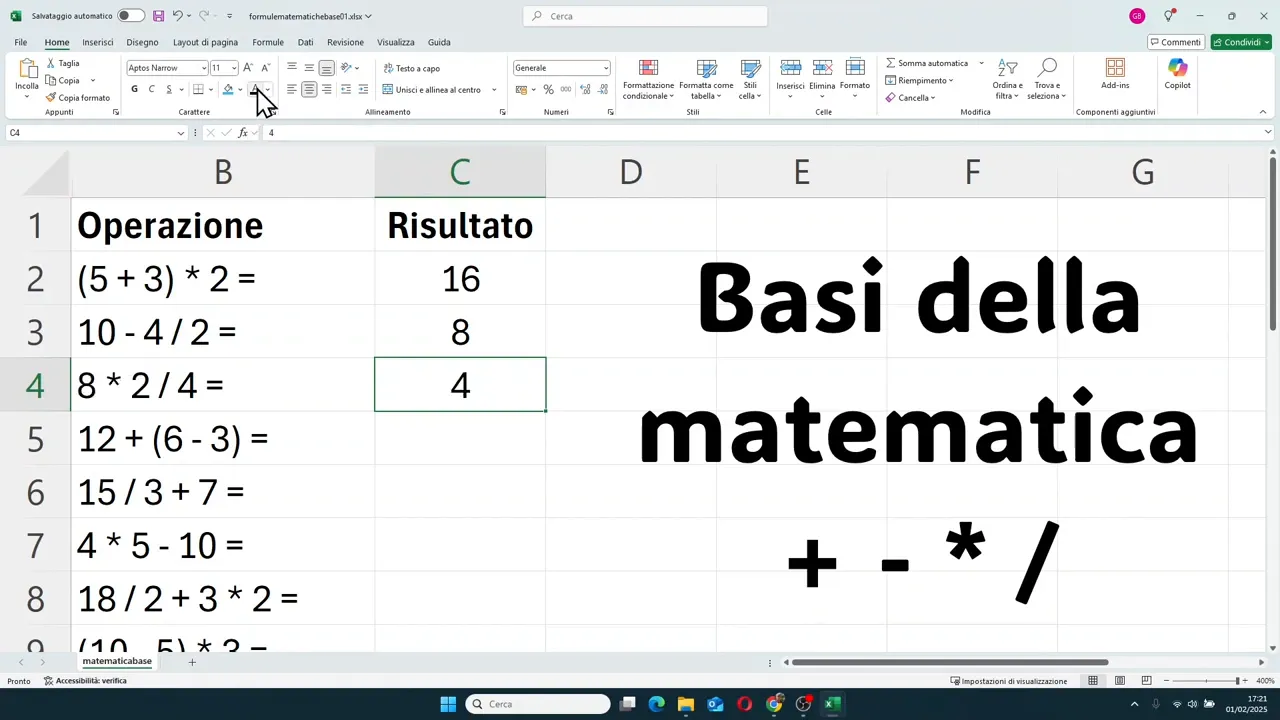Click the increase indent icon
This screenshot has height=720, width=1280.
point(363,89)
